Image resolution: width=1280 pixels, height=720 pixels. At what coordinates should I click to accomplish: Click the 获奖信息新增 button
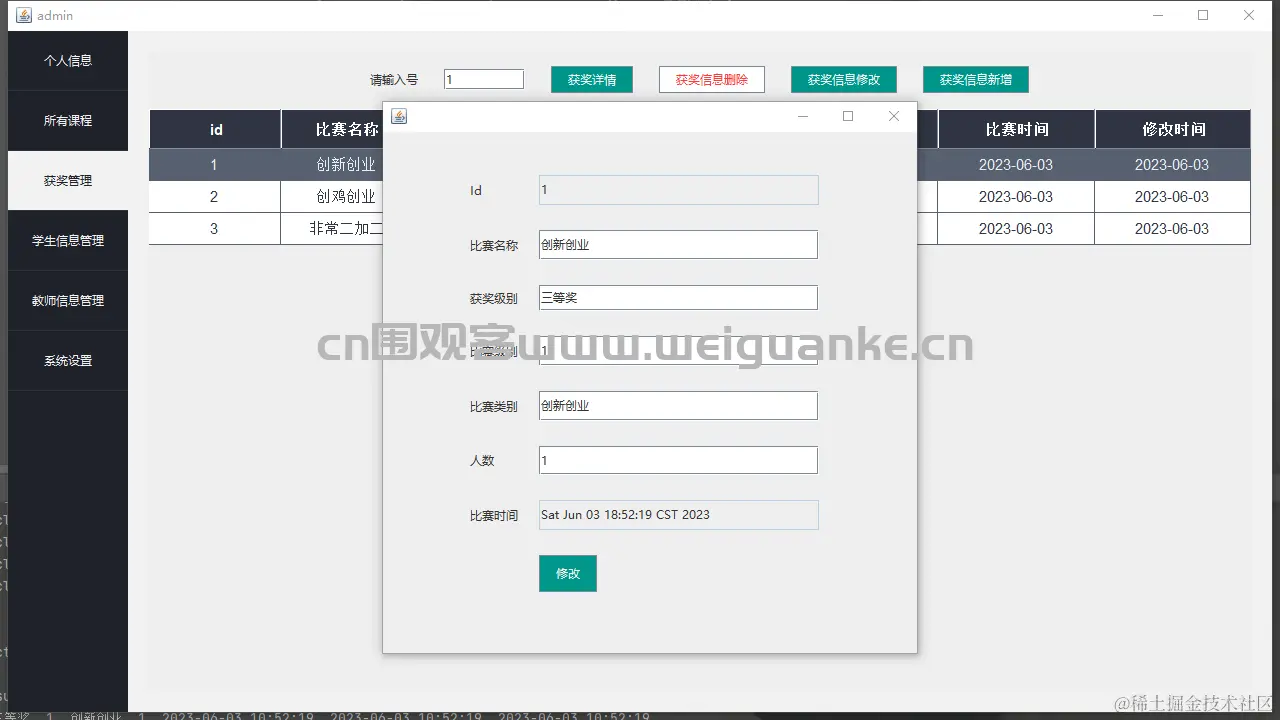976,80
